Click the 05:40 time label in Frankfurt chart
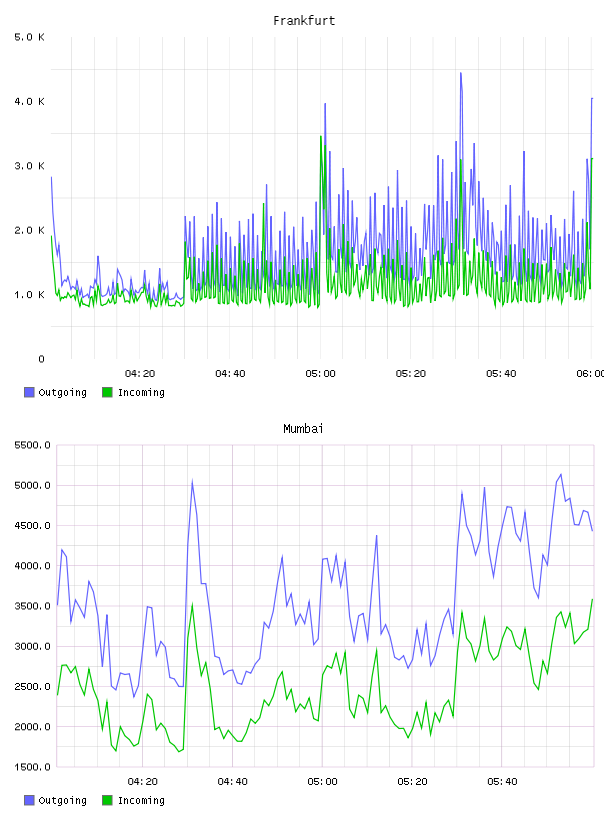 pos(501,374)
